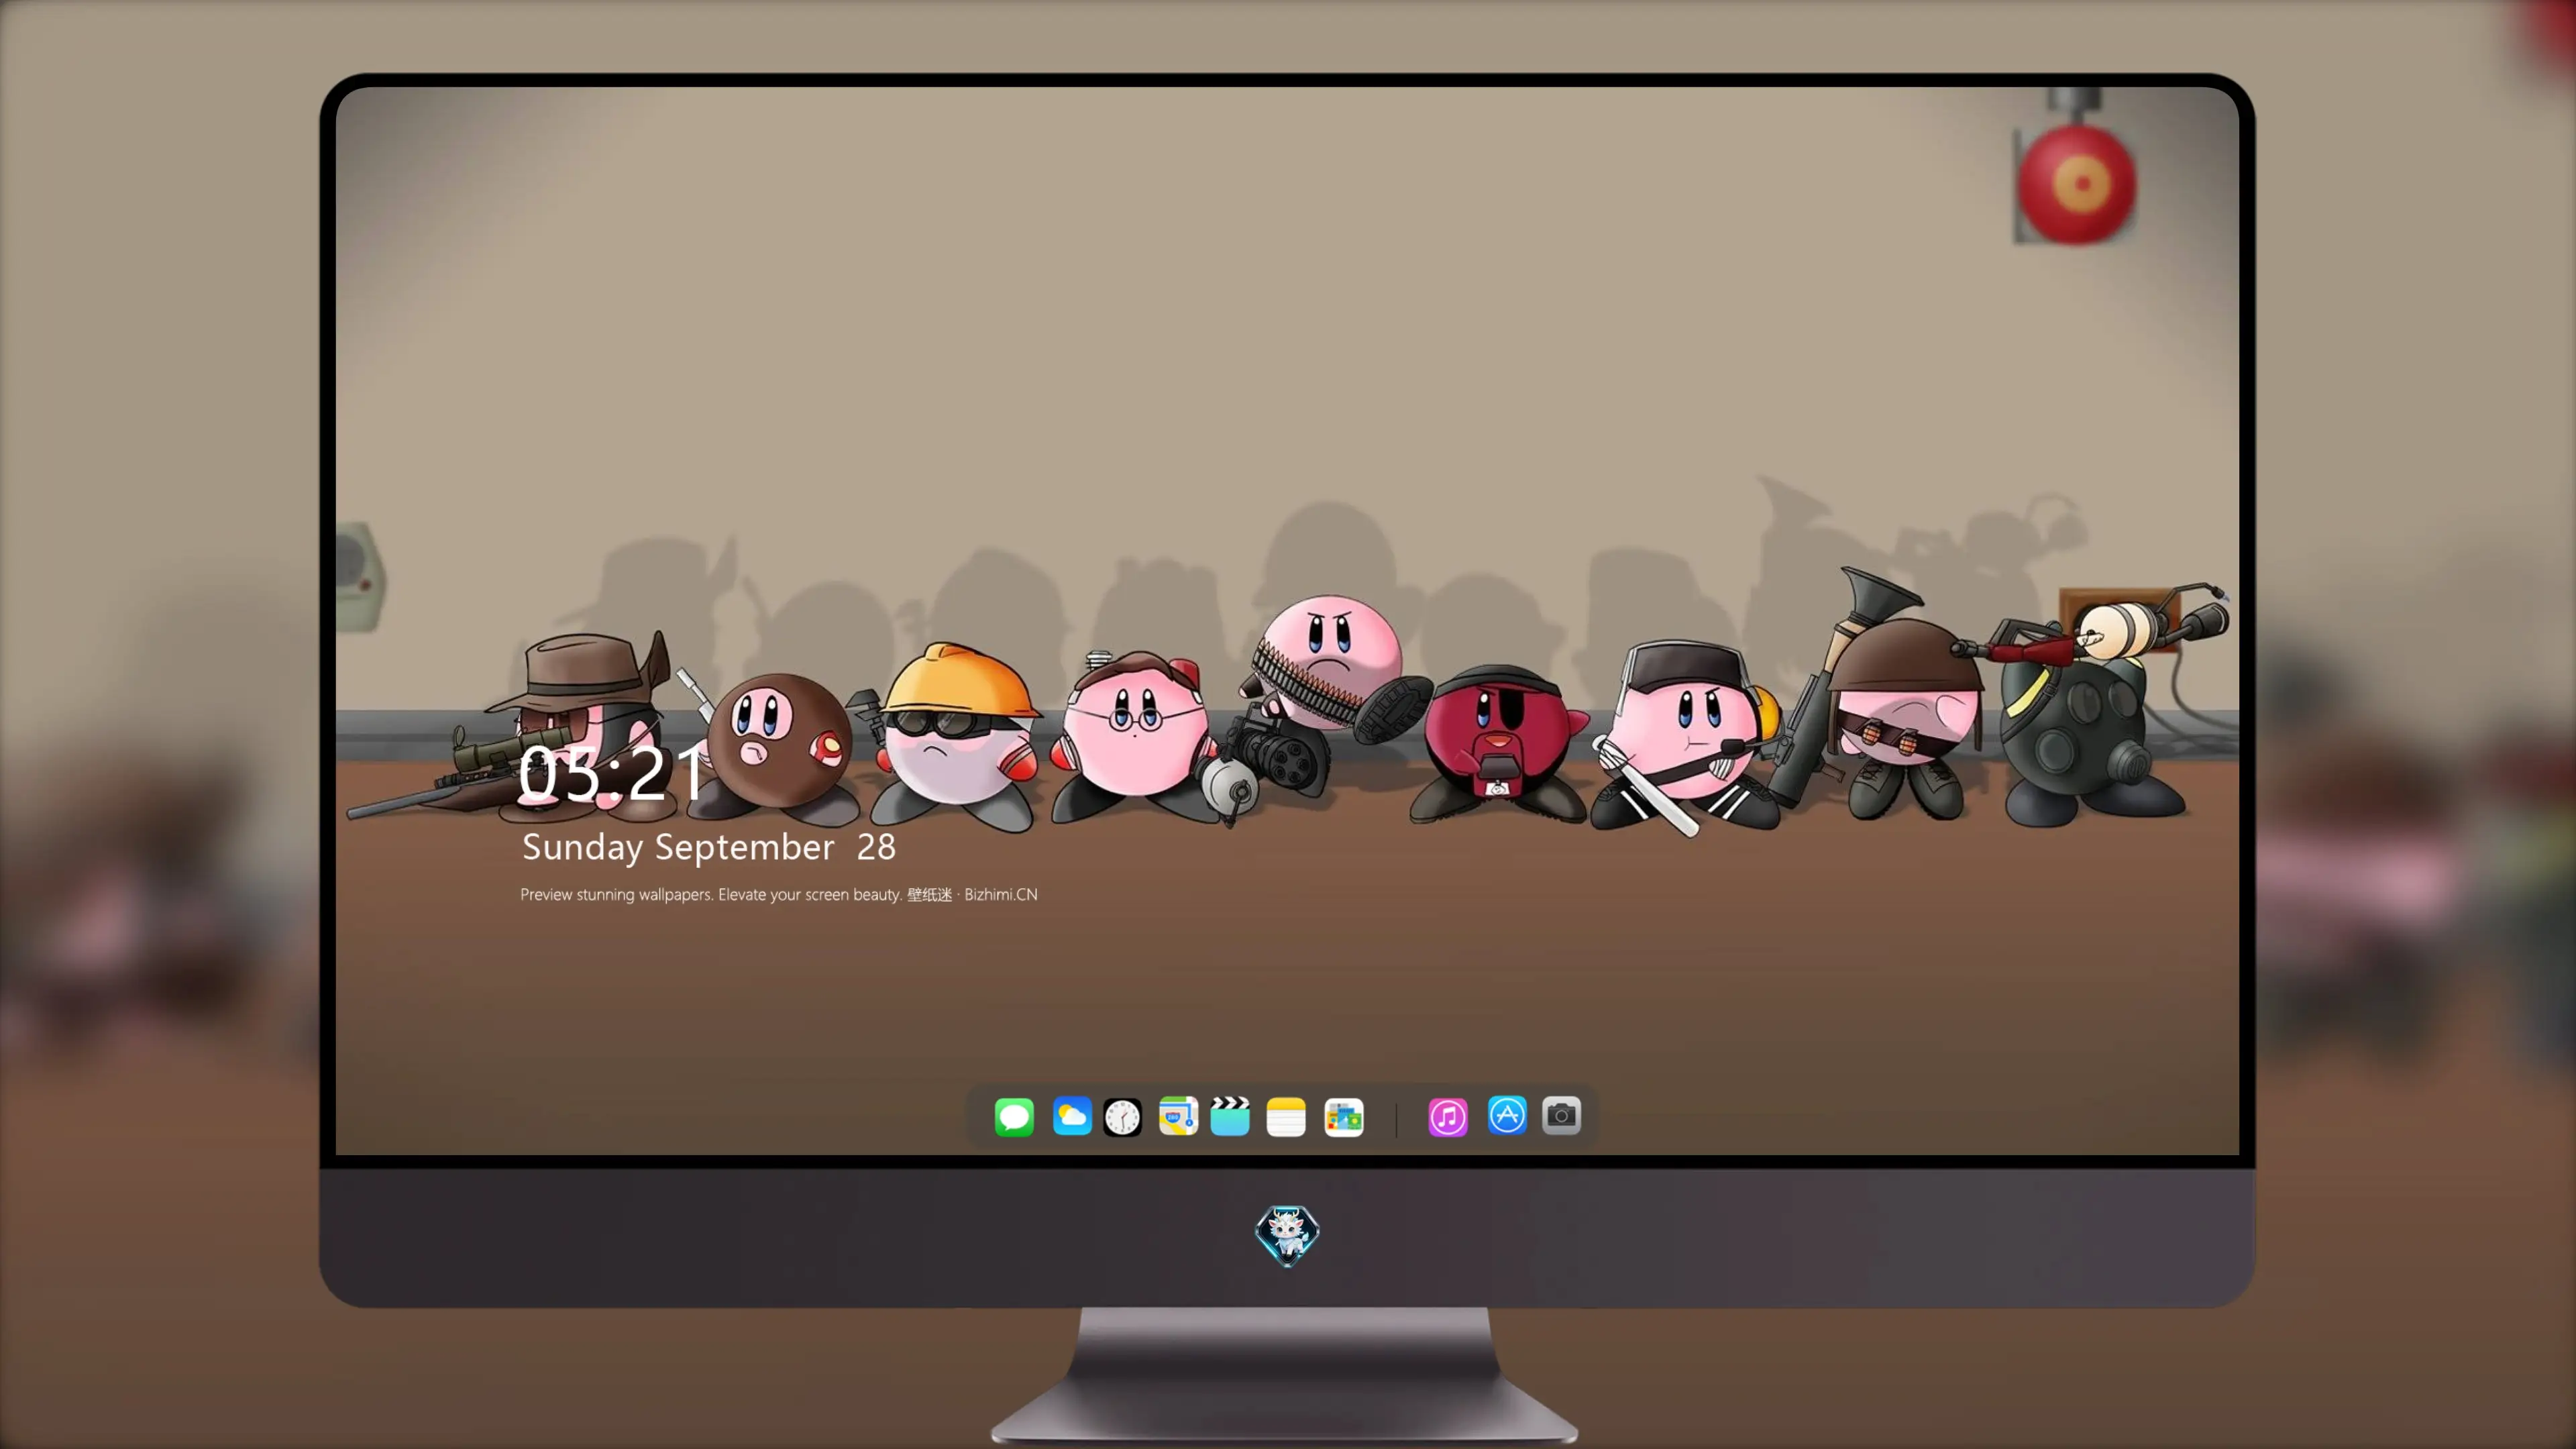Launch the Maps app from the dock
Image resolution: width=2576 pixels, height=1449 pixels.
pos(1178,1116)
